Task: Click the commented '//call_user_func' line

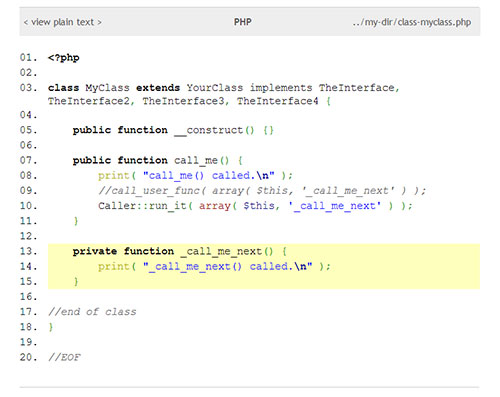Action: (x=262, y=191)
